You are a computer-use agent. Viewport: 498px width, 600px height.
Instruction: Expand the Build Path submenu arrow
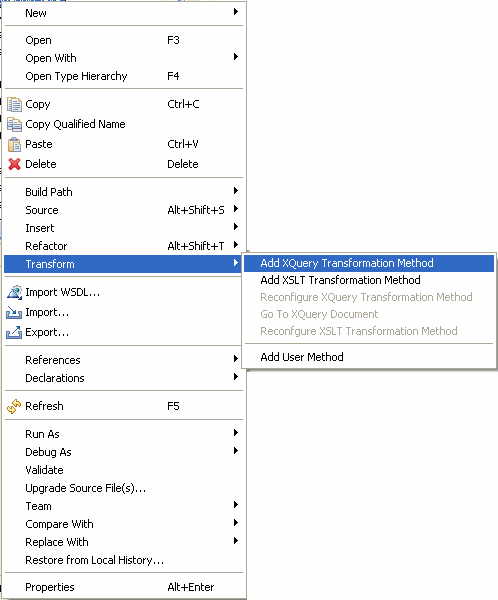pyautogui.click(x=236, y=191)
